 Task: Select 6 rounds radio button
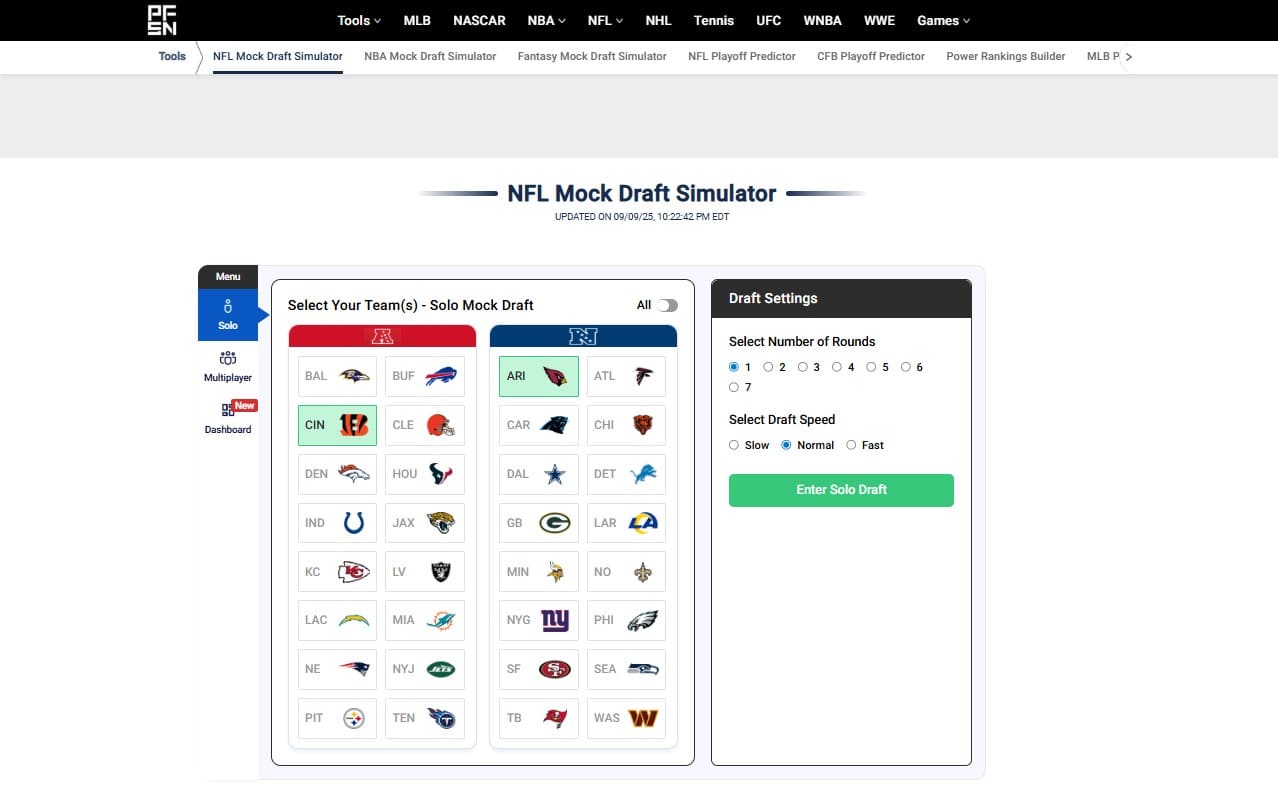point(906,367)
